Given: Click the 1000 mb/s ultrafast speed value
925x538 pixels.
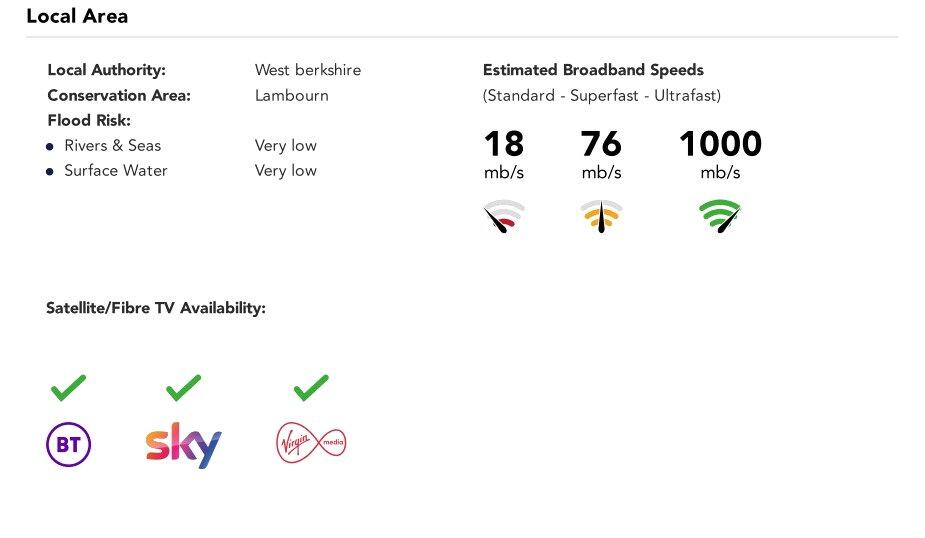Looking at the screenshot, I should (x=720, y=145).
